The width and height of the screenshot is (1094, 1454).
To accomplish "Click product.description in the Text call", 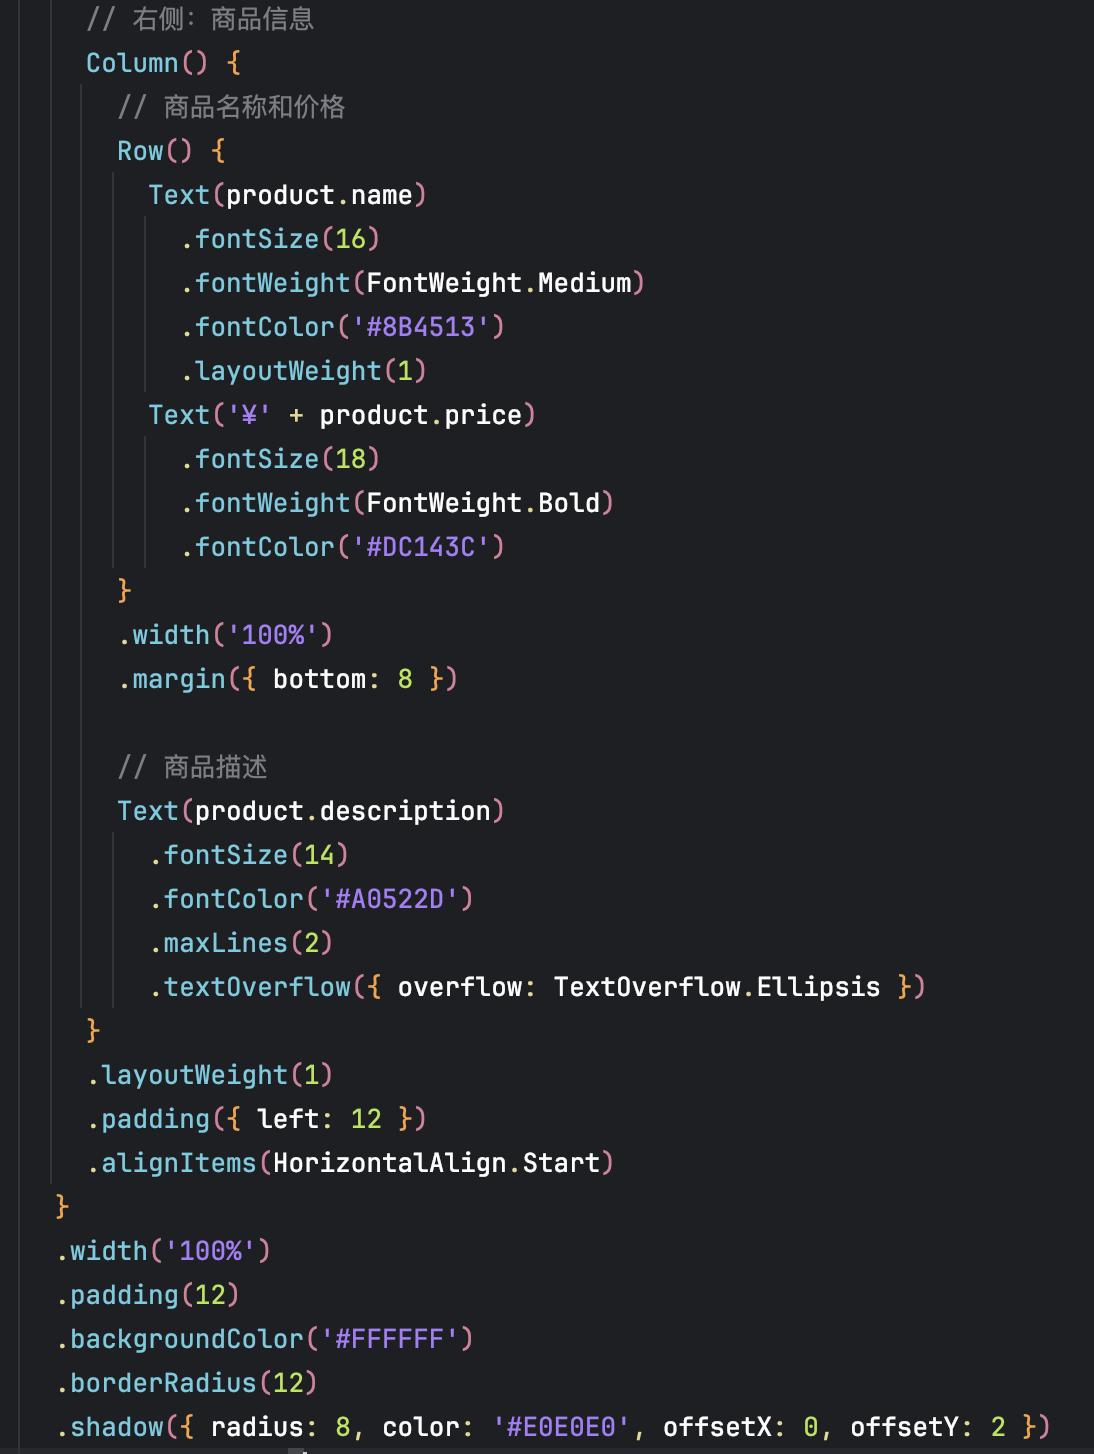I will [x=342, y=811].
